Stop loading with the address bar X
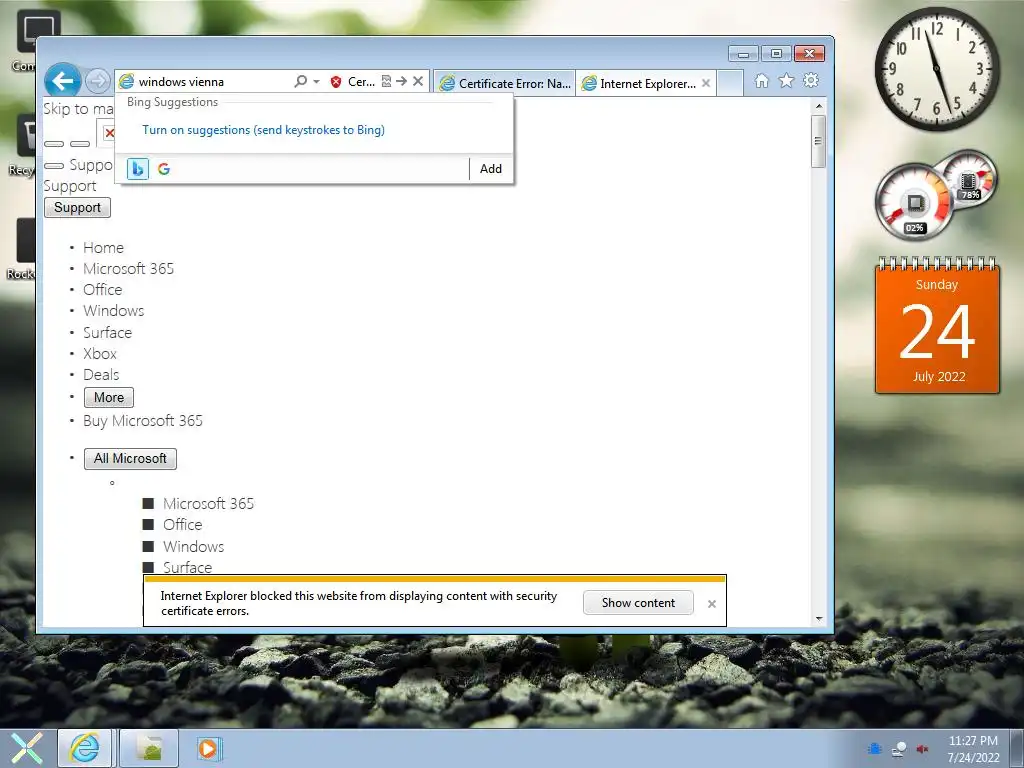The width and height of the screenshot is (1024, 768). [418, 81]
